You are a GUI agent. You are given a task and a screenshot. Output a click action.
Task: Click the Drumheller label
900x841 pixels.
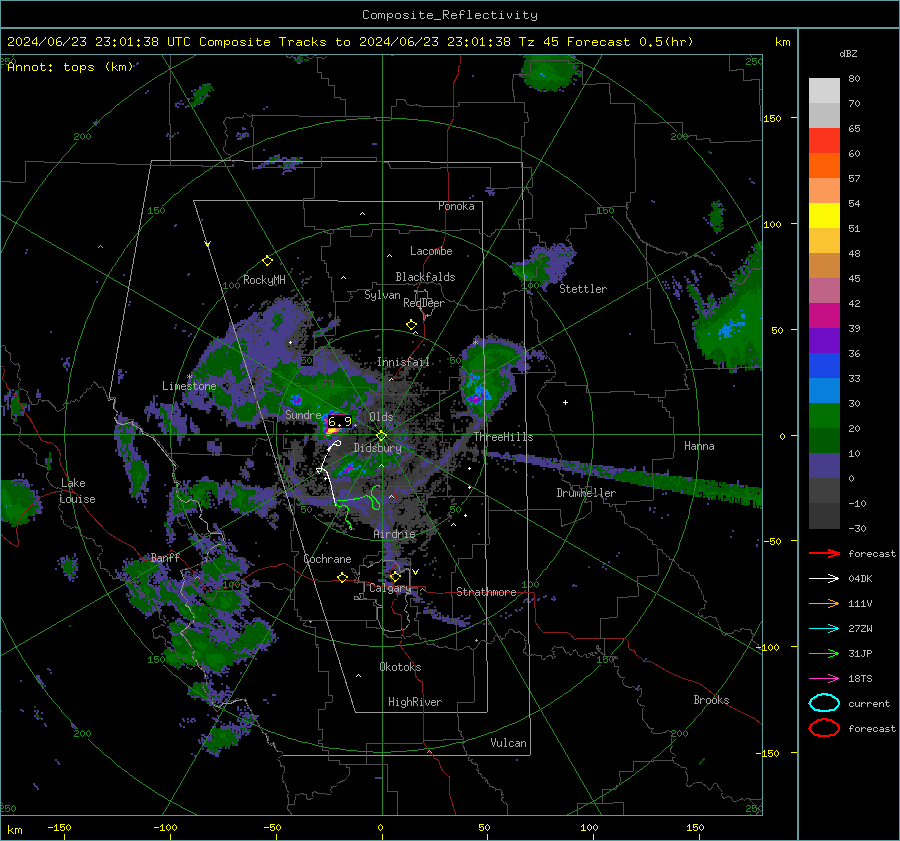(586, 493)
